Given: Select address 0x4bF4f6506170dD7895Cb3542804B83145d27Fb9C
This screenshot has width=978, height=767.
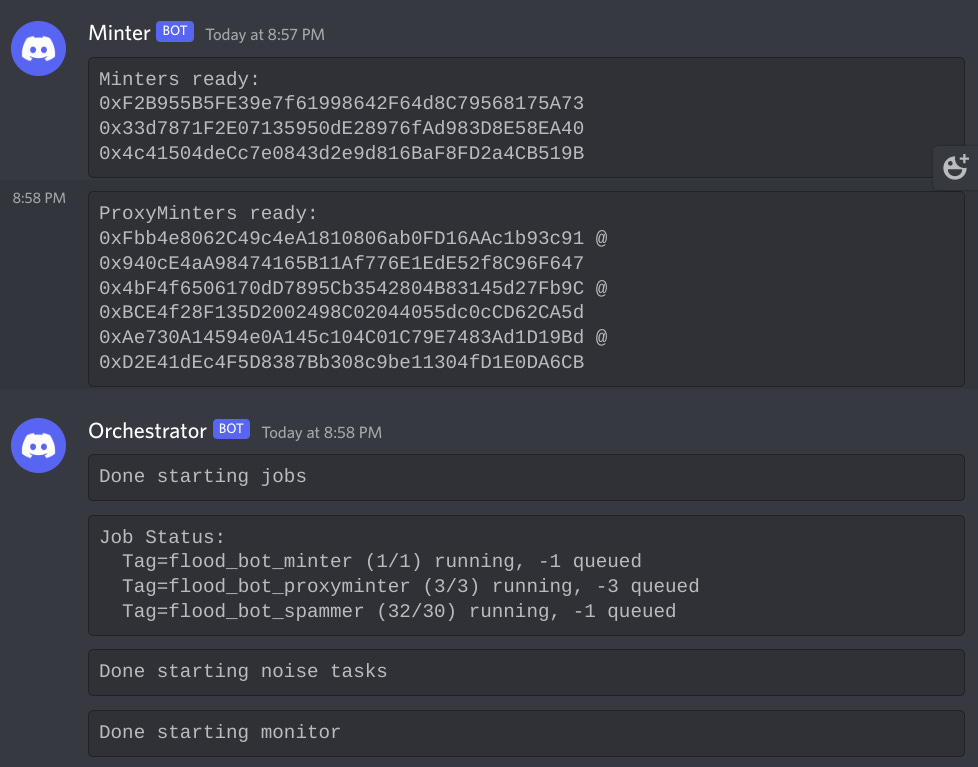Looking at the screenshot, I should (341, 288).
